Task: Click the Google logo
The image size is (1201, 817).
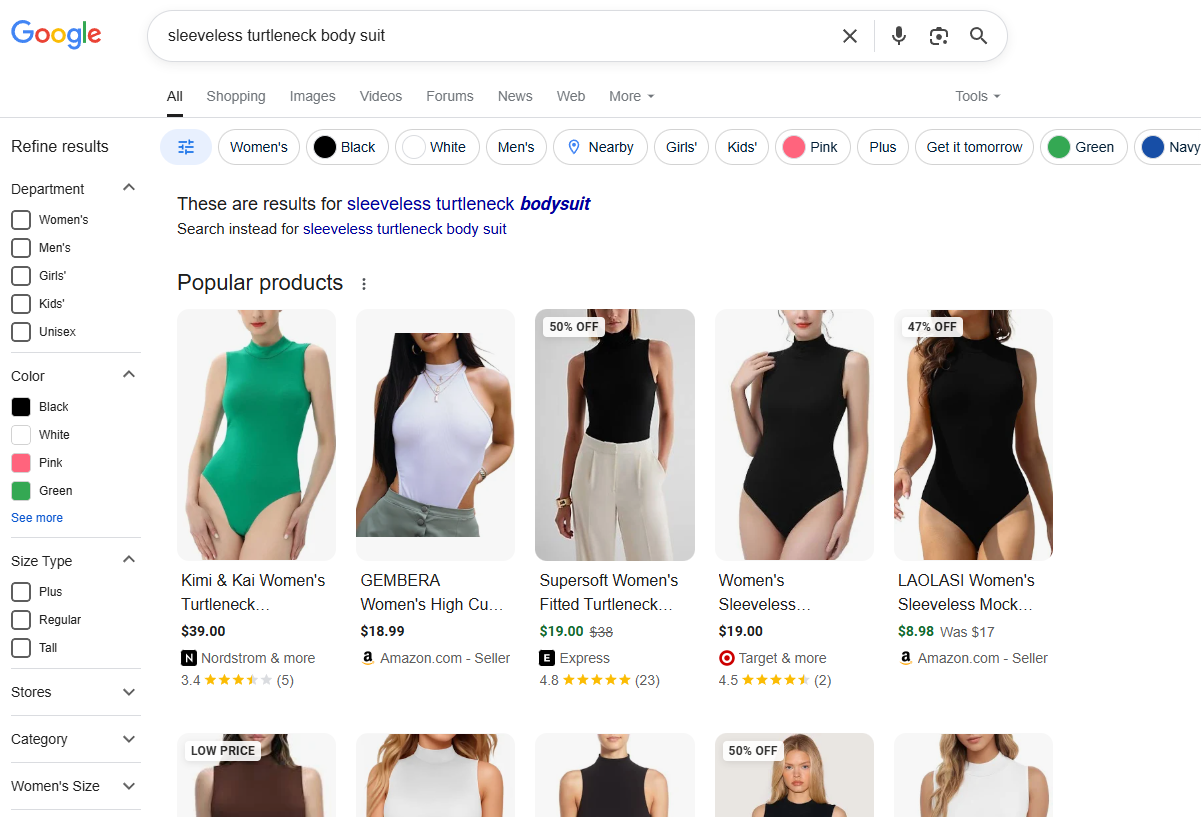Action: click(56, 35)
